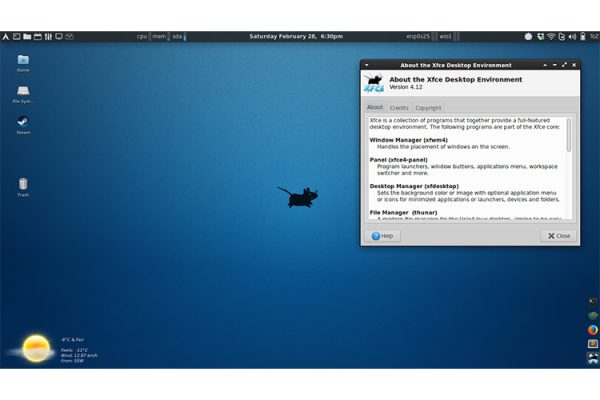Click the wlo1 network monitor
Screen dimensions: 600x400
pos(448,37)
